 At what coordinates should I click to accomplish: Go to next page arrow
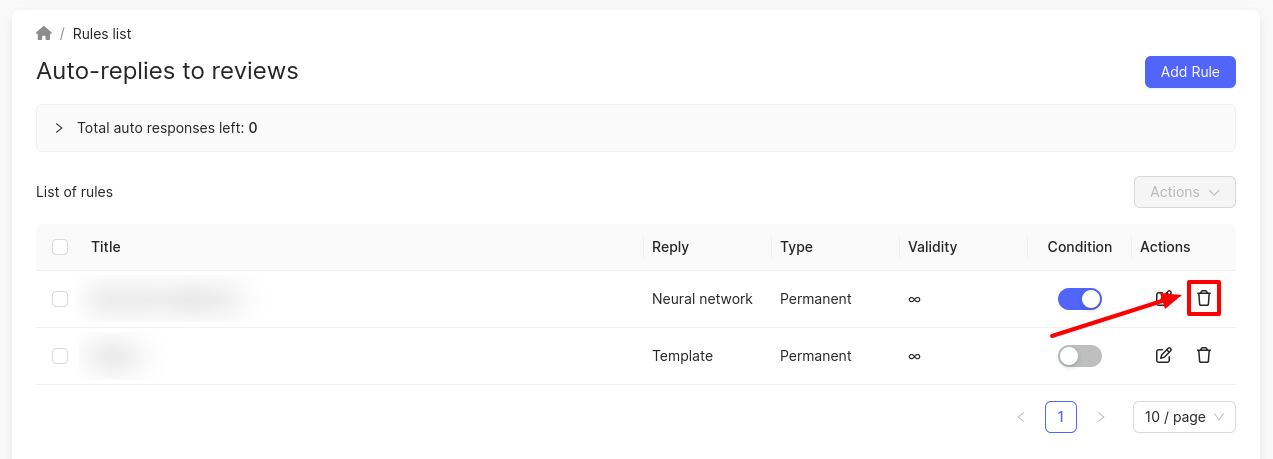pyautogui.click(x=1101, y=417)
